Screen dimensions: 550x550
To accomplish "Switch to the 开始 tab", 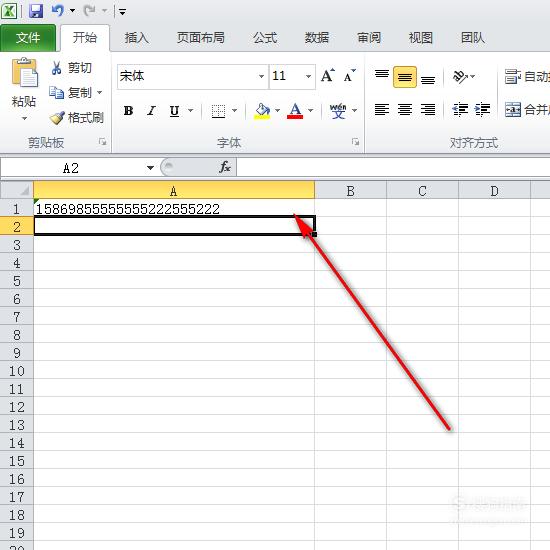I will click(x=85, y=38).
